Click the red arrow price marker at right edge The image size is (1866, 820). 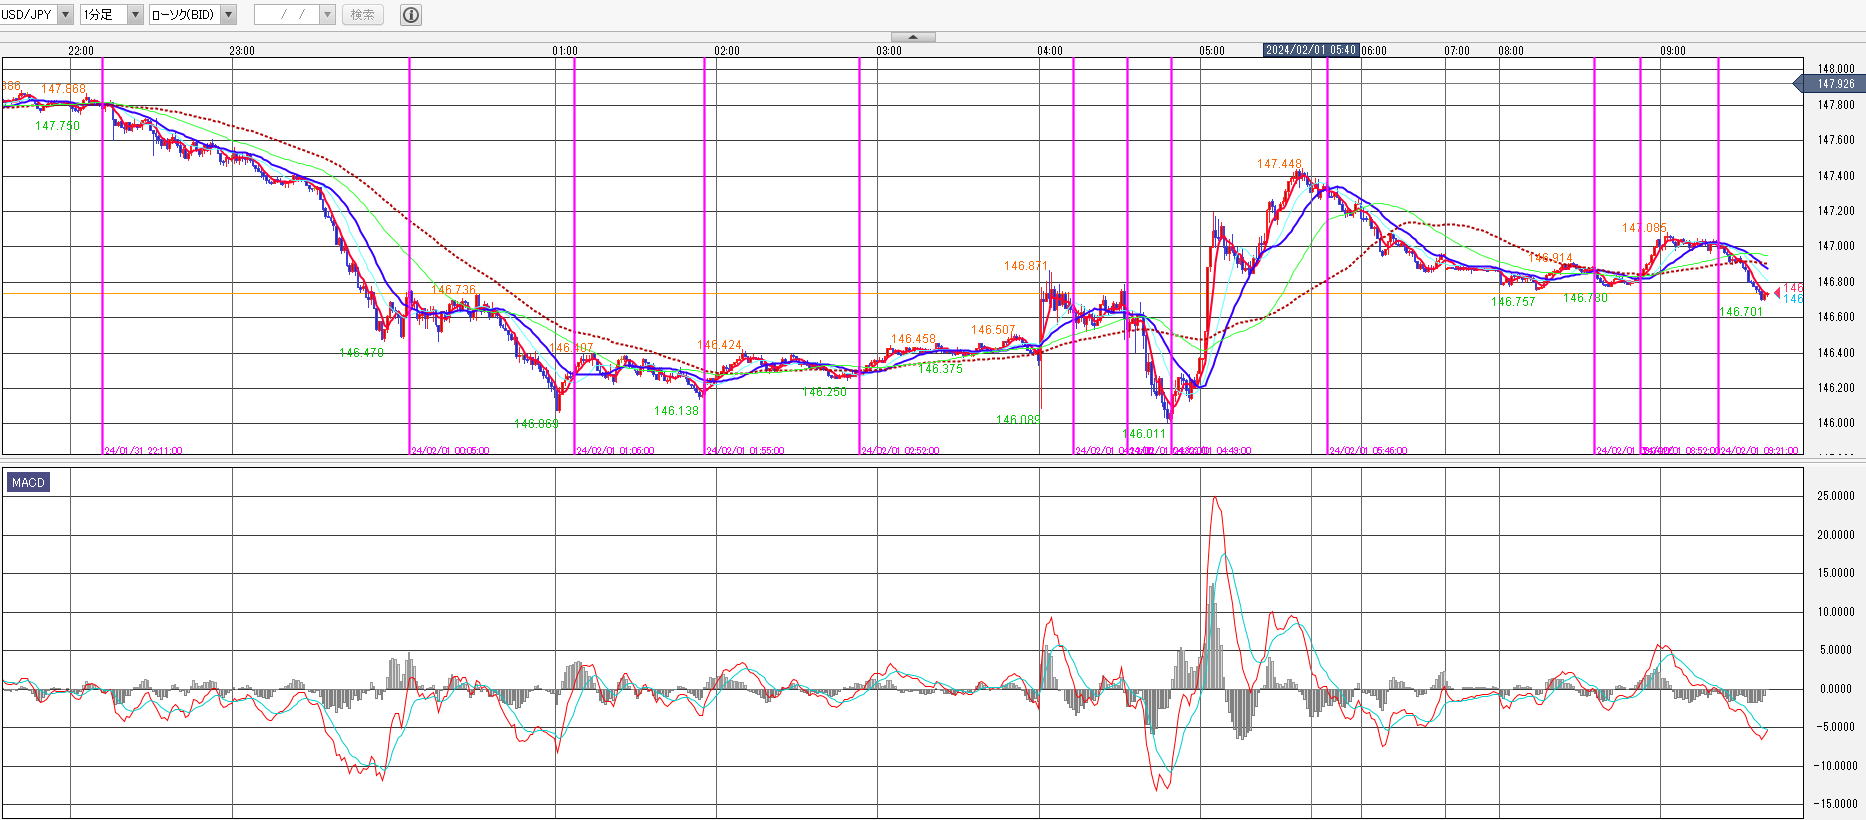(x=1776, y=292)
